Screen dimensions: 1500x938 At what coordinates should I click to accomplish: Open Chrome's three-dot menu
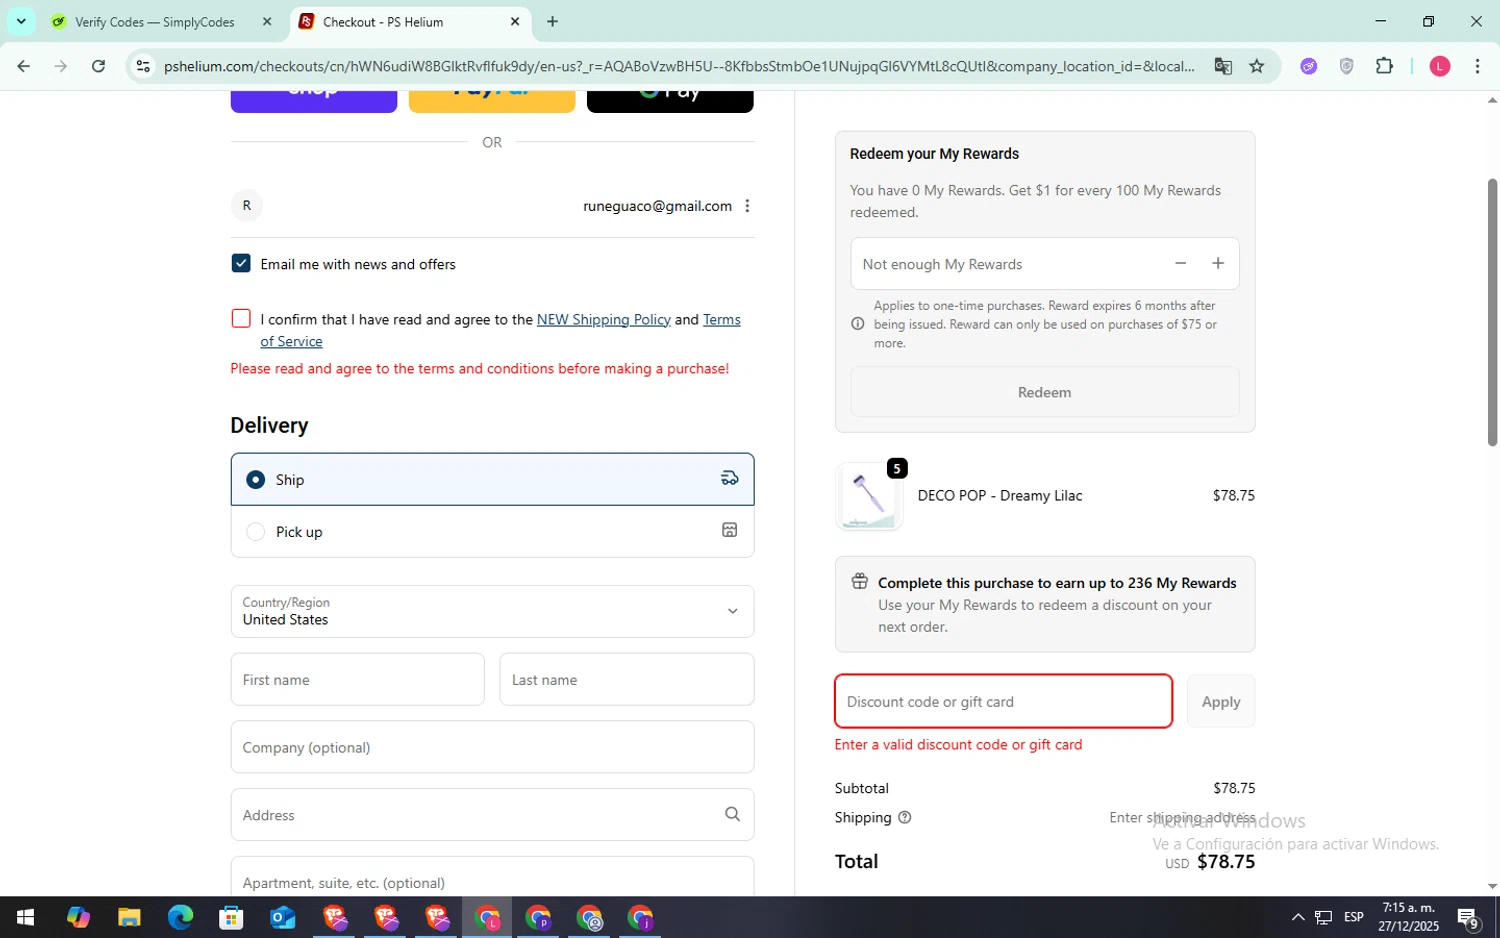(1477, 66)
